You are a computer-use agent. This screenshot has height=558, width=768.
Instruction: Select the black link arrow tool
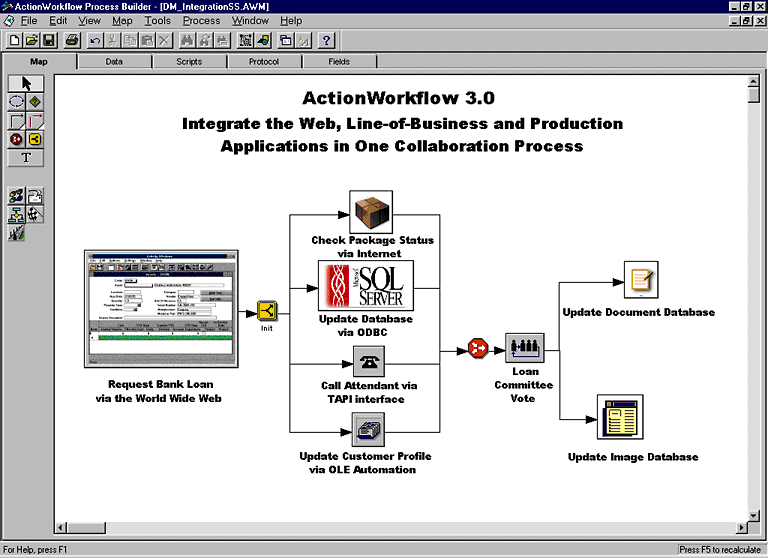click(x=17, y=121)
